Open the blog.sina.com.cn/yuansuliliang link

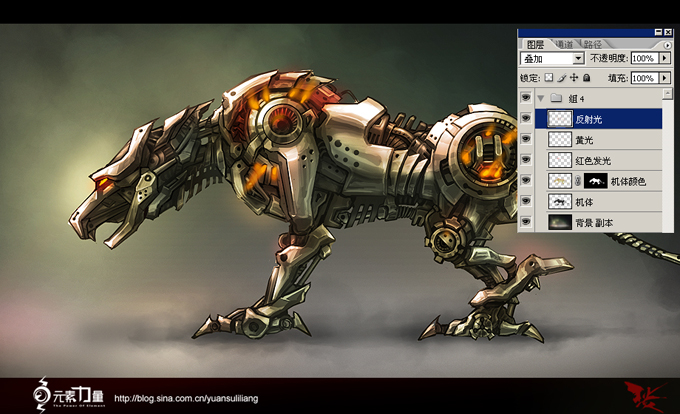(x=186, y=398)
